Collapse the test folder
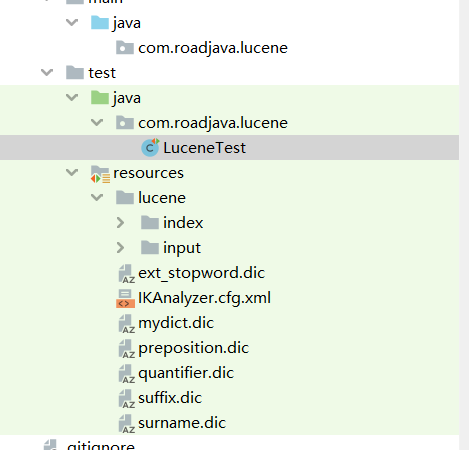Screen dimensions: 469x450 click(x=47, y=72)
